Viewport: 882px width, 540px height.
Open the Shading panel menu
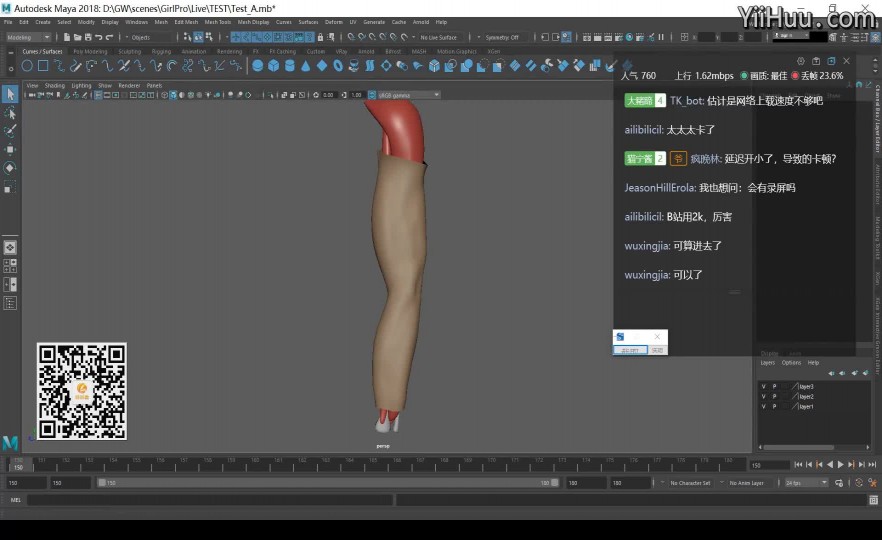click(55, 86)
